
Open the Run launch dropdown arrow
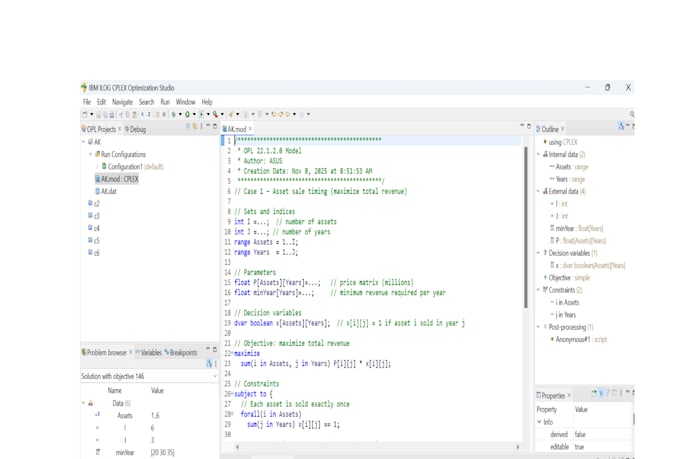pos(194,114)
